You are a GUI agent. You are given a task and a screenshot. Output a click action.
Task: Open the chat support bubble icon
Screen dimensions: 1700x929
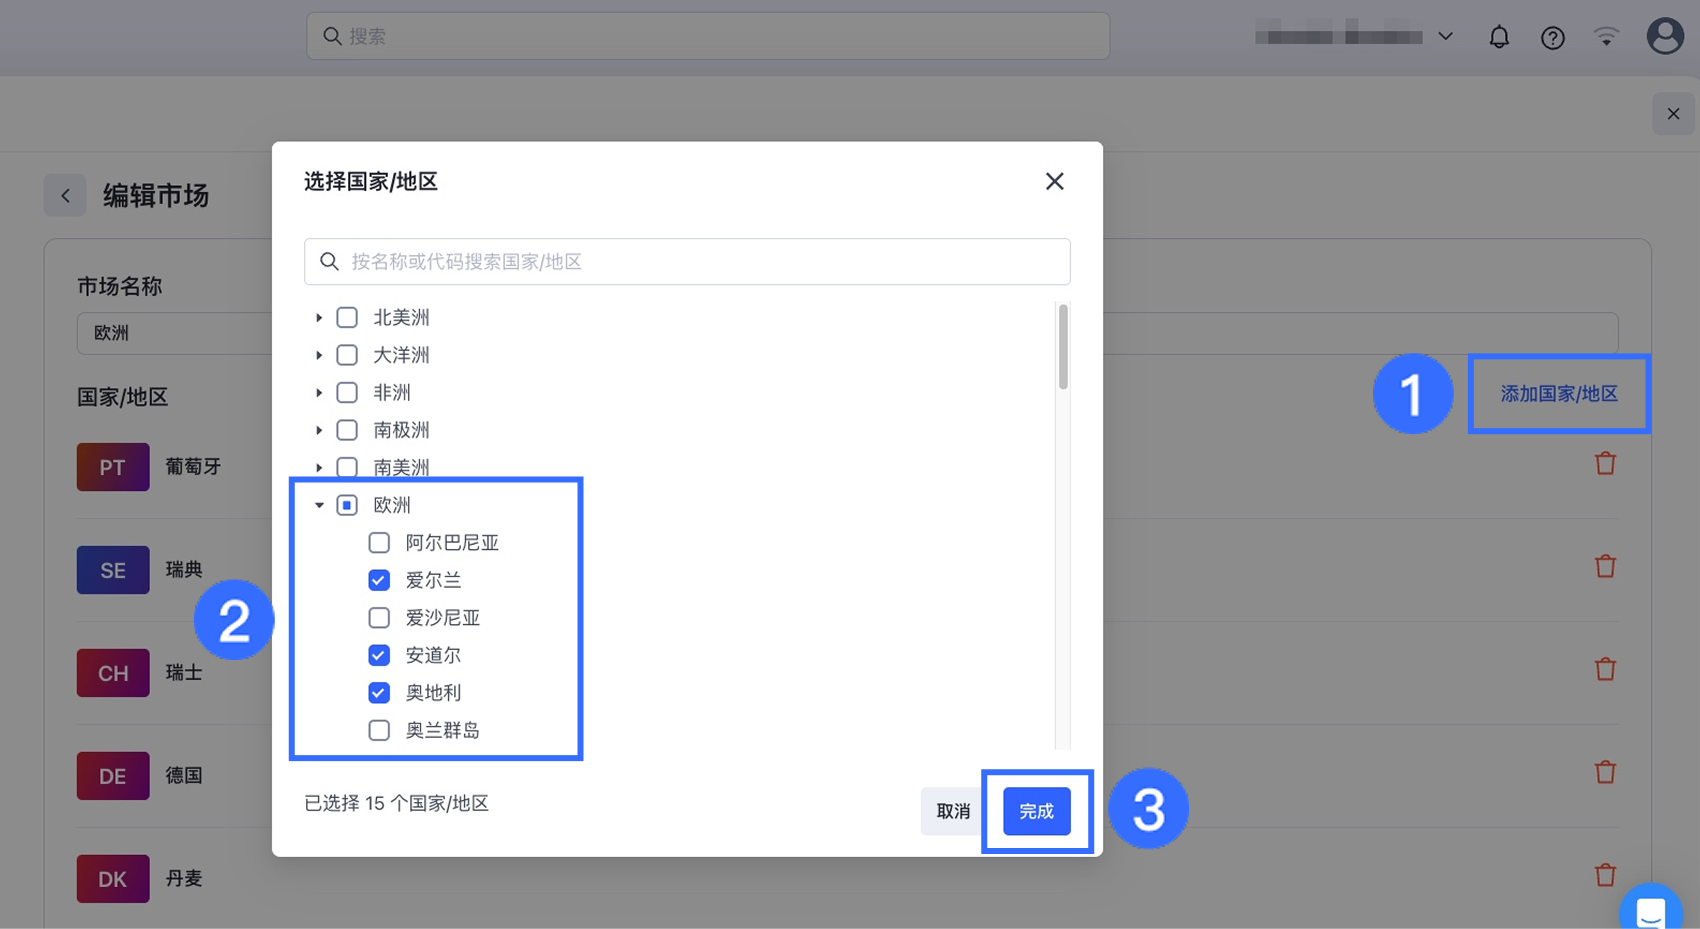click(1651, 909)
